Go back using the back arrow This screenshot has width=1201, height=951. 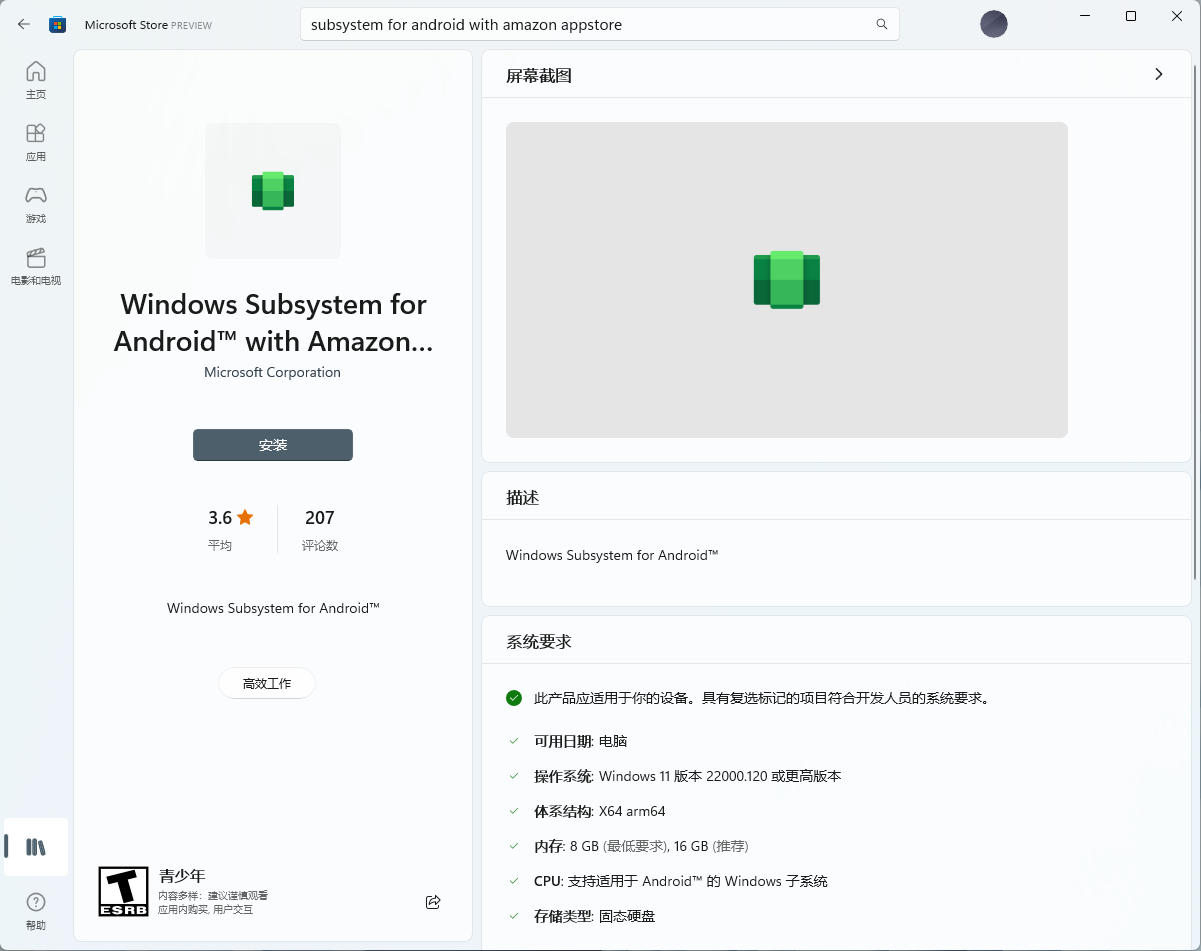point(24,24)
